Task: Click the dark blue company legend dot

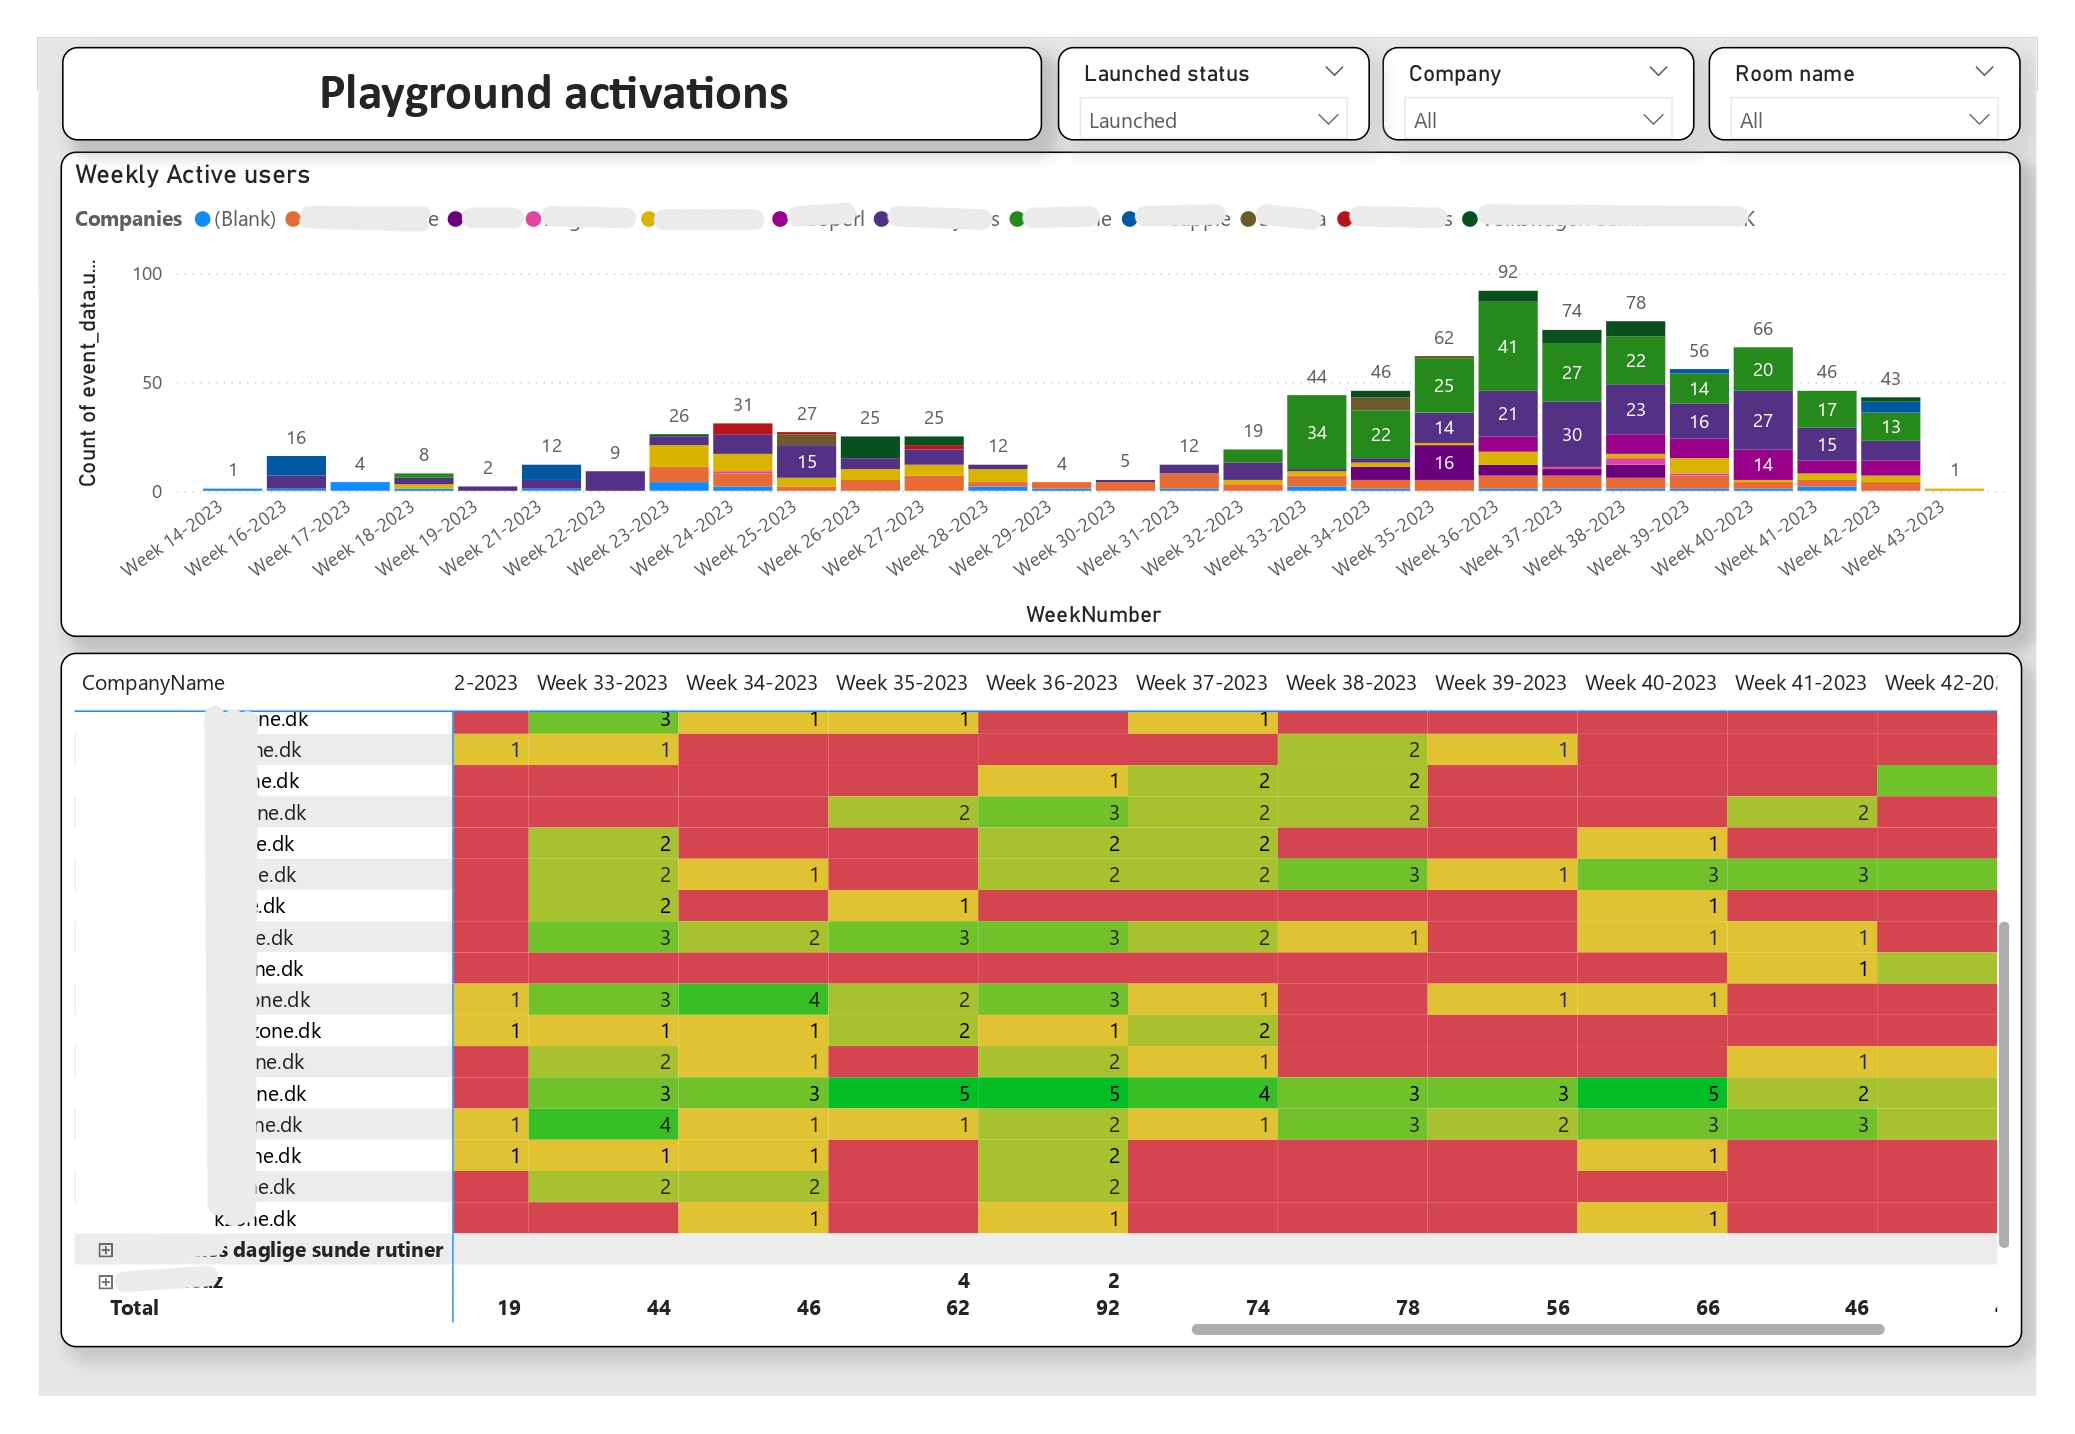Action: coord(1128,218)
